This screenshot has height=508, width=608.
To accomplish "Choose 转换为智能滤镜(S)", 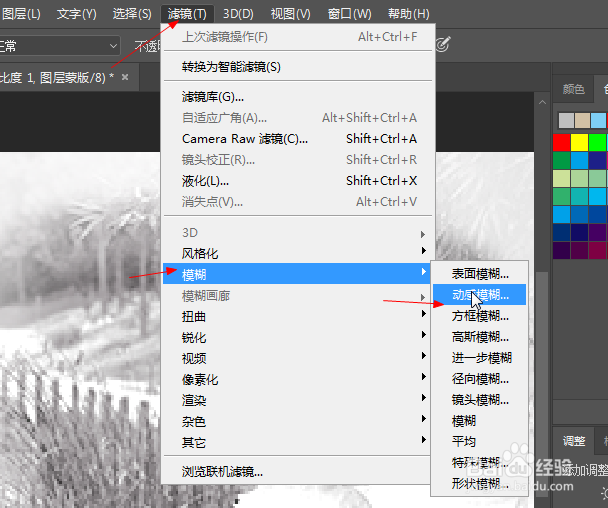I will 298,67.
